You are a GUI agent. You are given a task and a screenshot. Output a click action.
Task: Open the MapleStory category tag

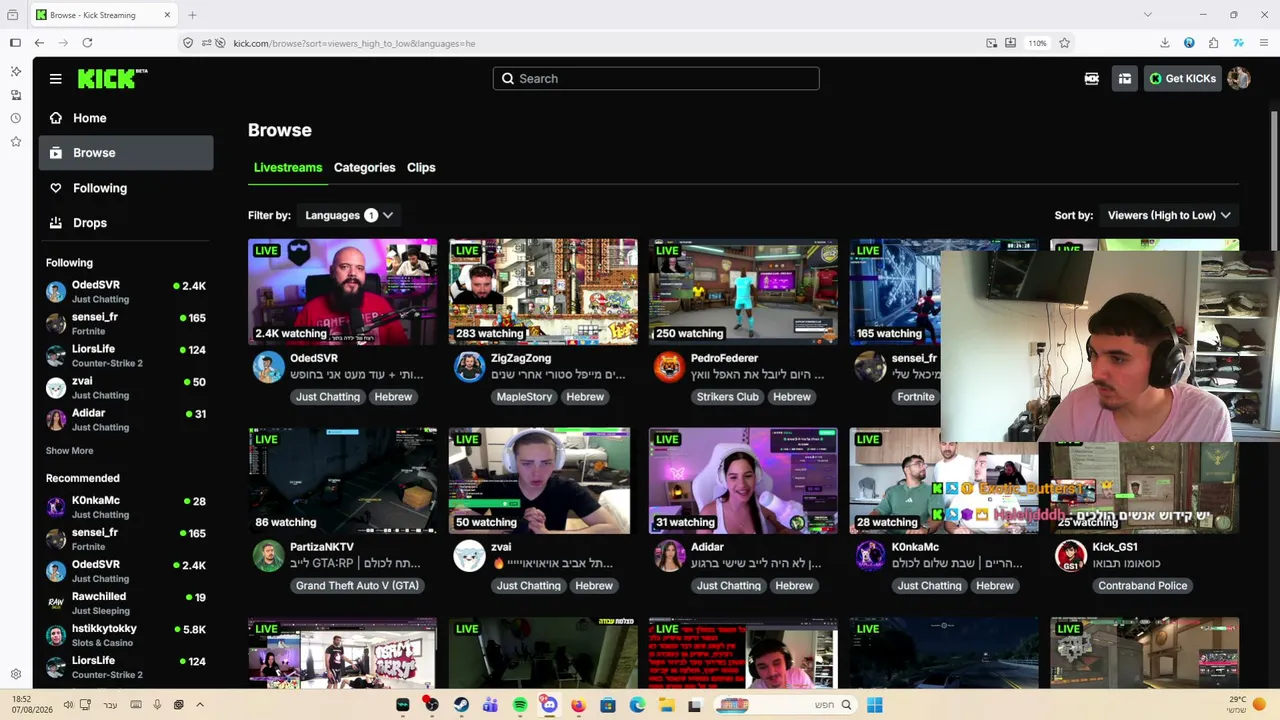coord(524,397)
